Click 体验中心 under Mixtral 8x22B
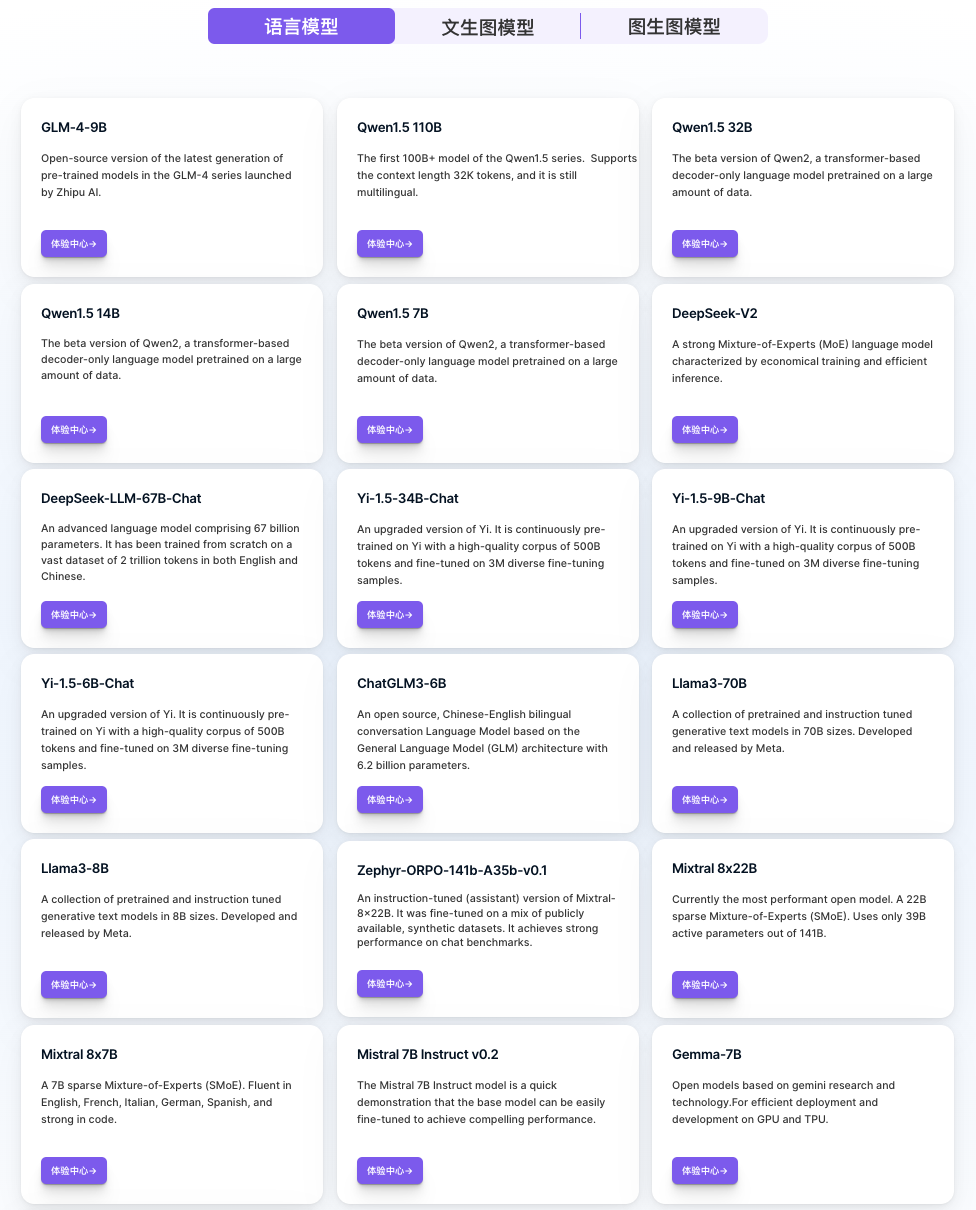 coord(705,985)
